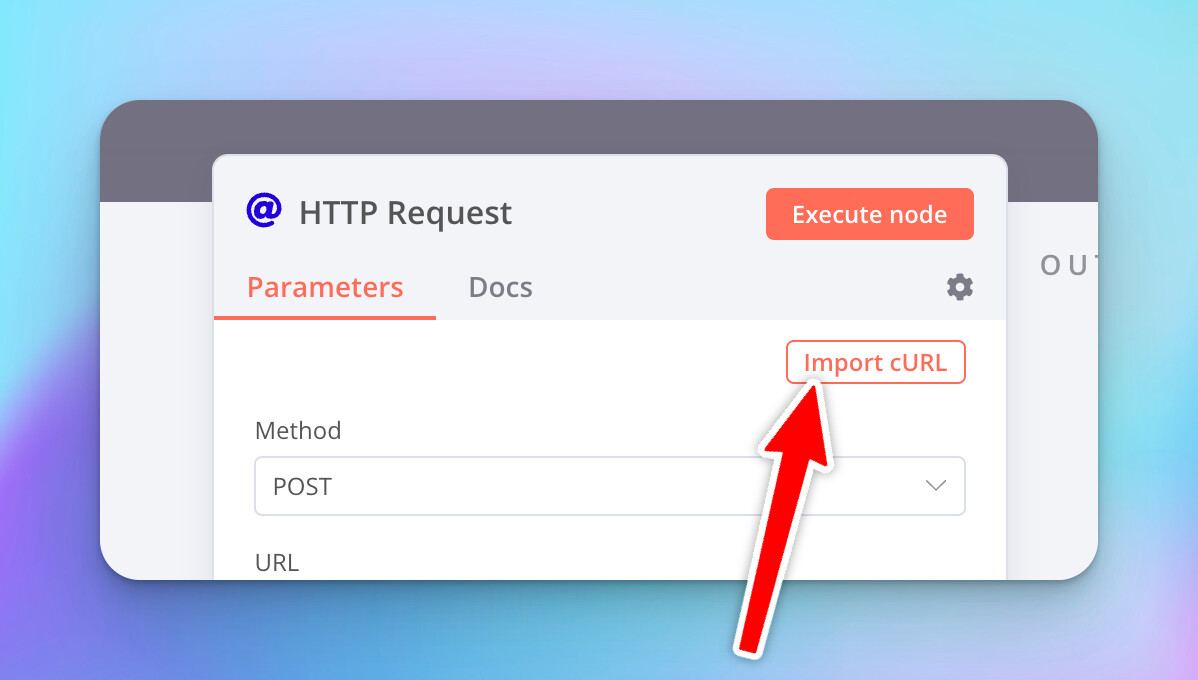
Task: Click the Method field label
Action: tap(298, 431)
